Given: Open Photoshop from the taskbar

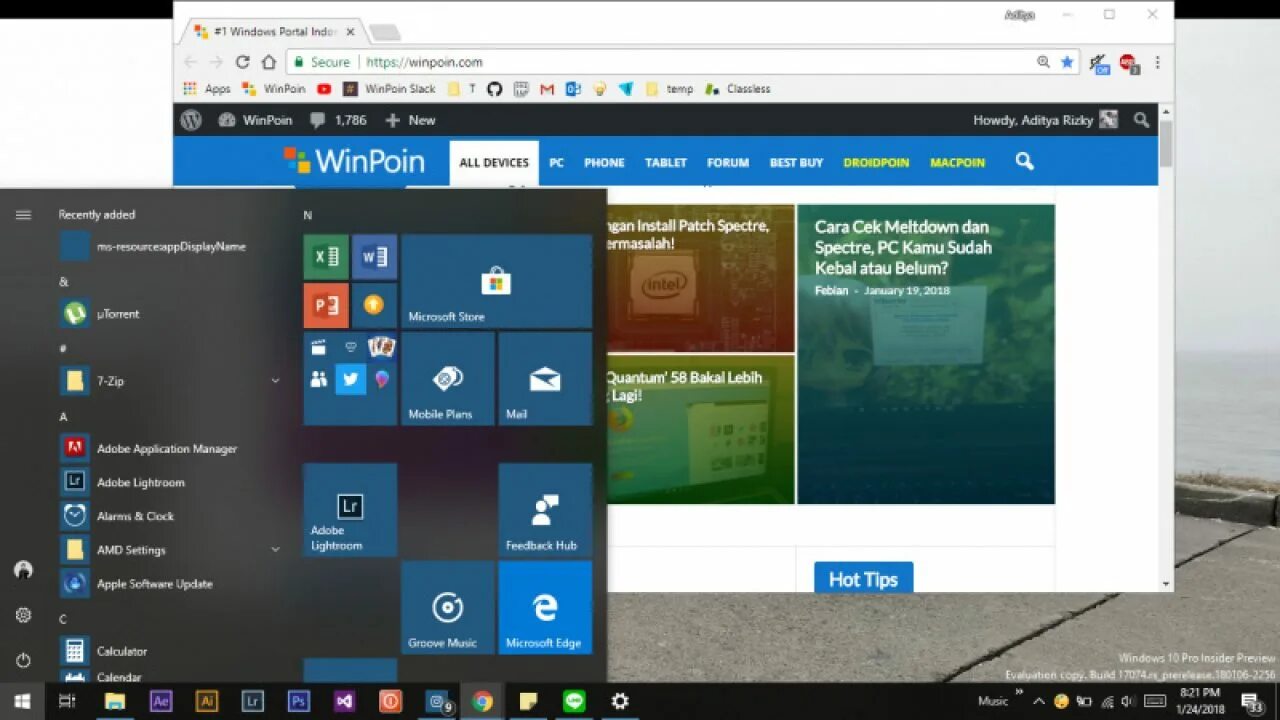Looking at the screenshot, I should 298,701.
